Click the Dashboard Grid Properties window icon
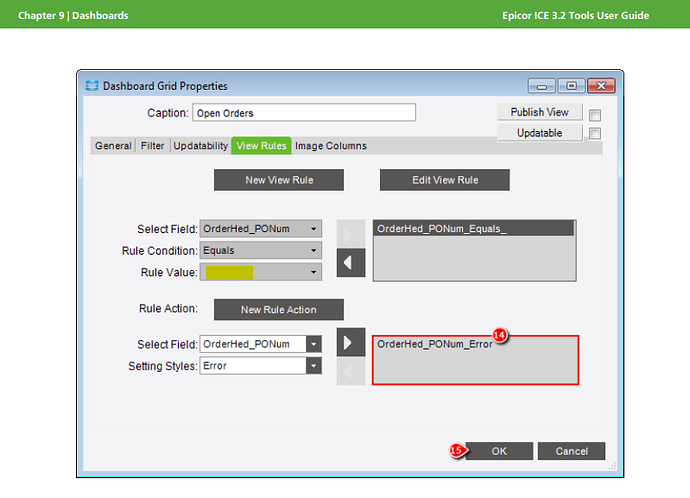The height and width of the screenshot is (498, 690). 92,85
